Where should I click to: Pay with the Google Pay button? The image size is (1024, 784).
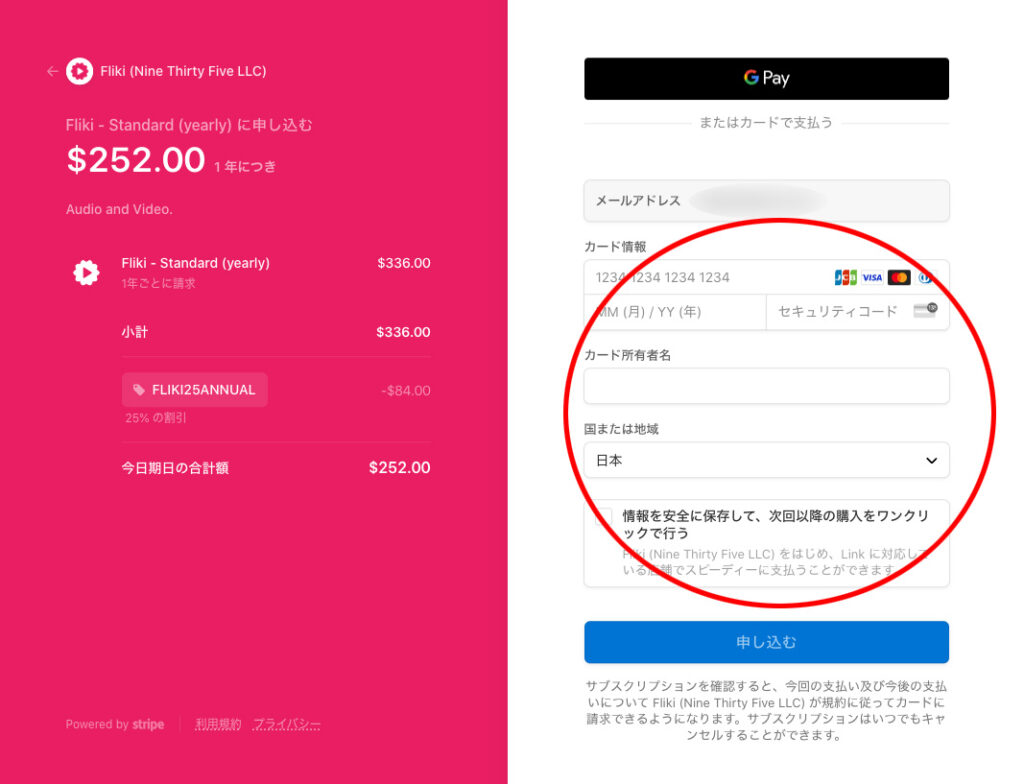pos(766,78)
